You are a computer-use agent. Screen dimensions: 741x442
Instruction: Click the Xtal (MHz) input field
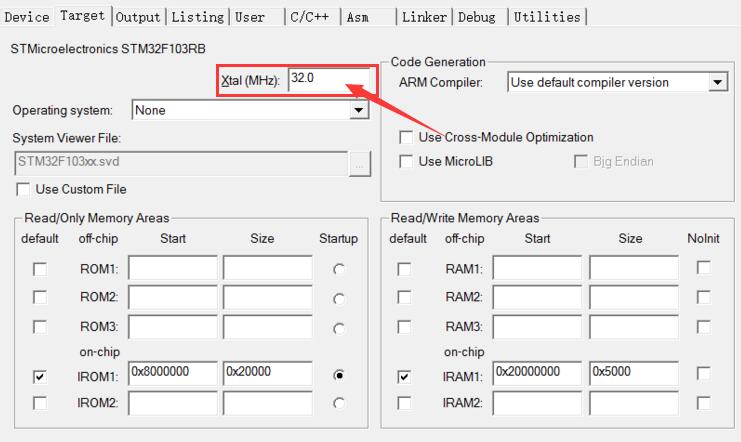click(x=329, y=80)
